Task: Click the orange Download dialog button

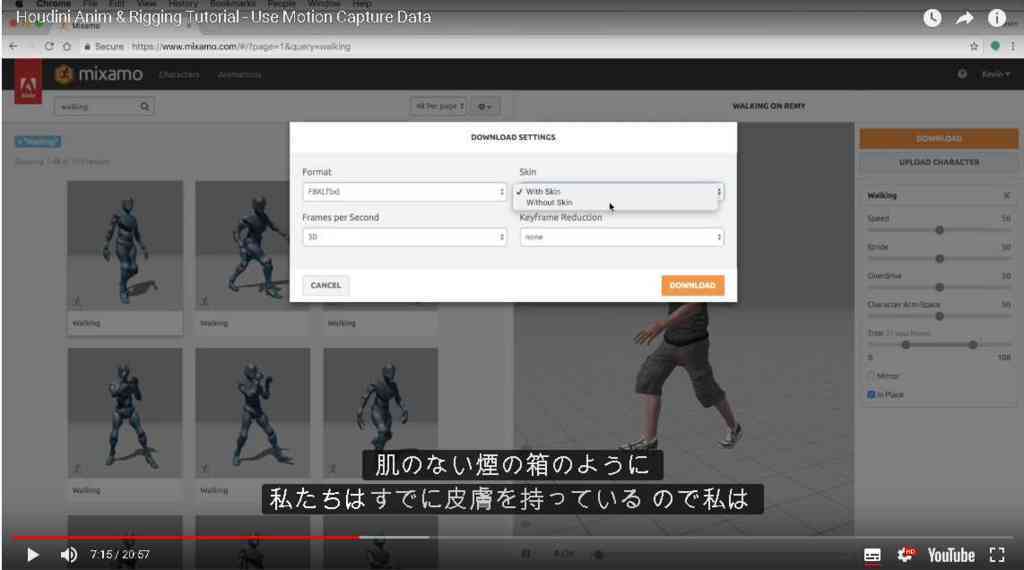Action: click(x=692, y=285)
